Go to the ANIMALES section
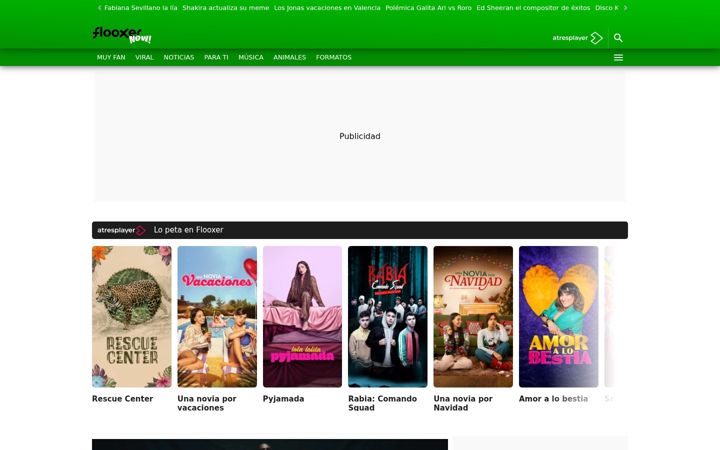The width and height of the screenshot is (720, 450). pyautogui.click(x=289, y=57)
